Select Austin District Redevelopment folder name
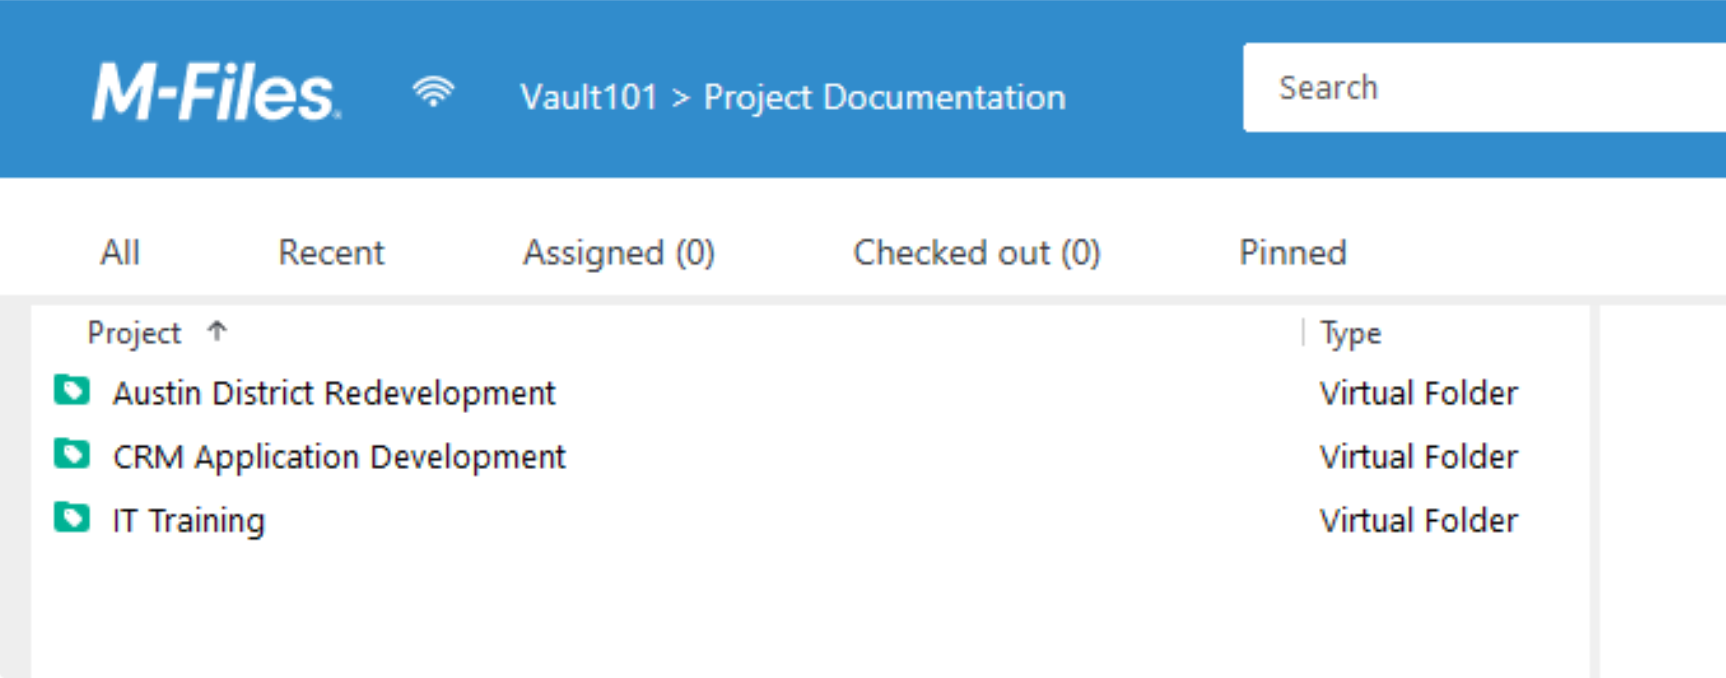Screen dimensions: 1726x678 334,393
